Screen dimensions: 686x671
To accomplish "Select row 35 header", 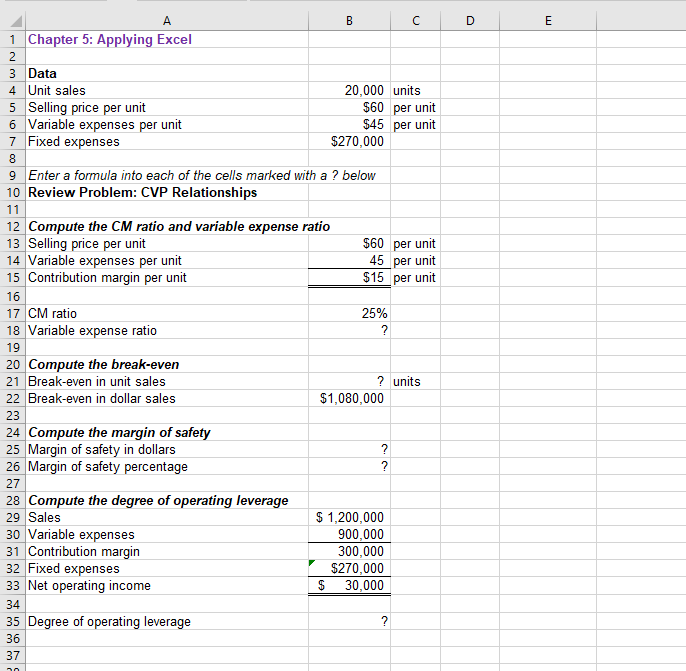I will pyautogui.click(x=13, y=622).
